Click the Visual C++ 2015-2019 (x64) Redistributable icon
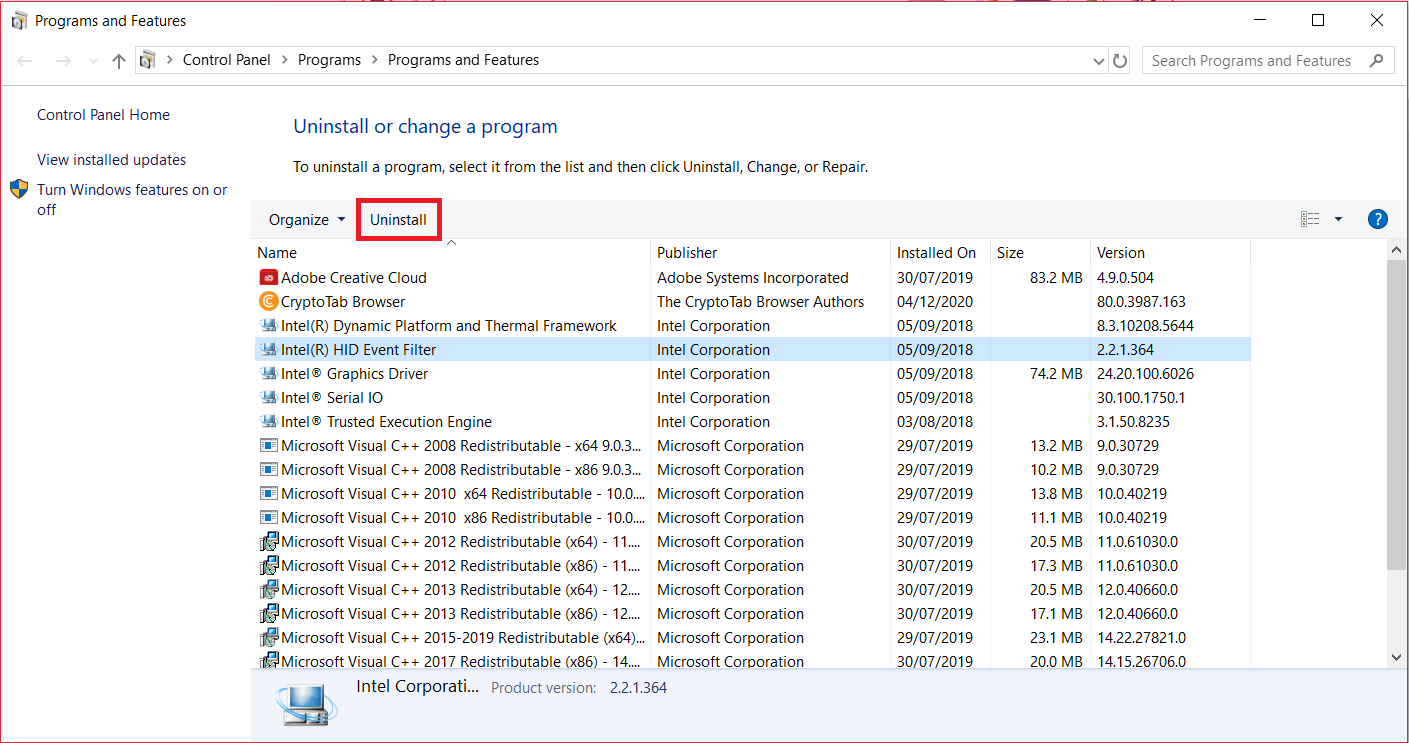Viewport: 1409px width, 743px height. pyautogui.click(x=268, y=638)
